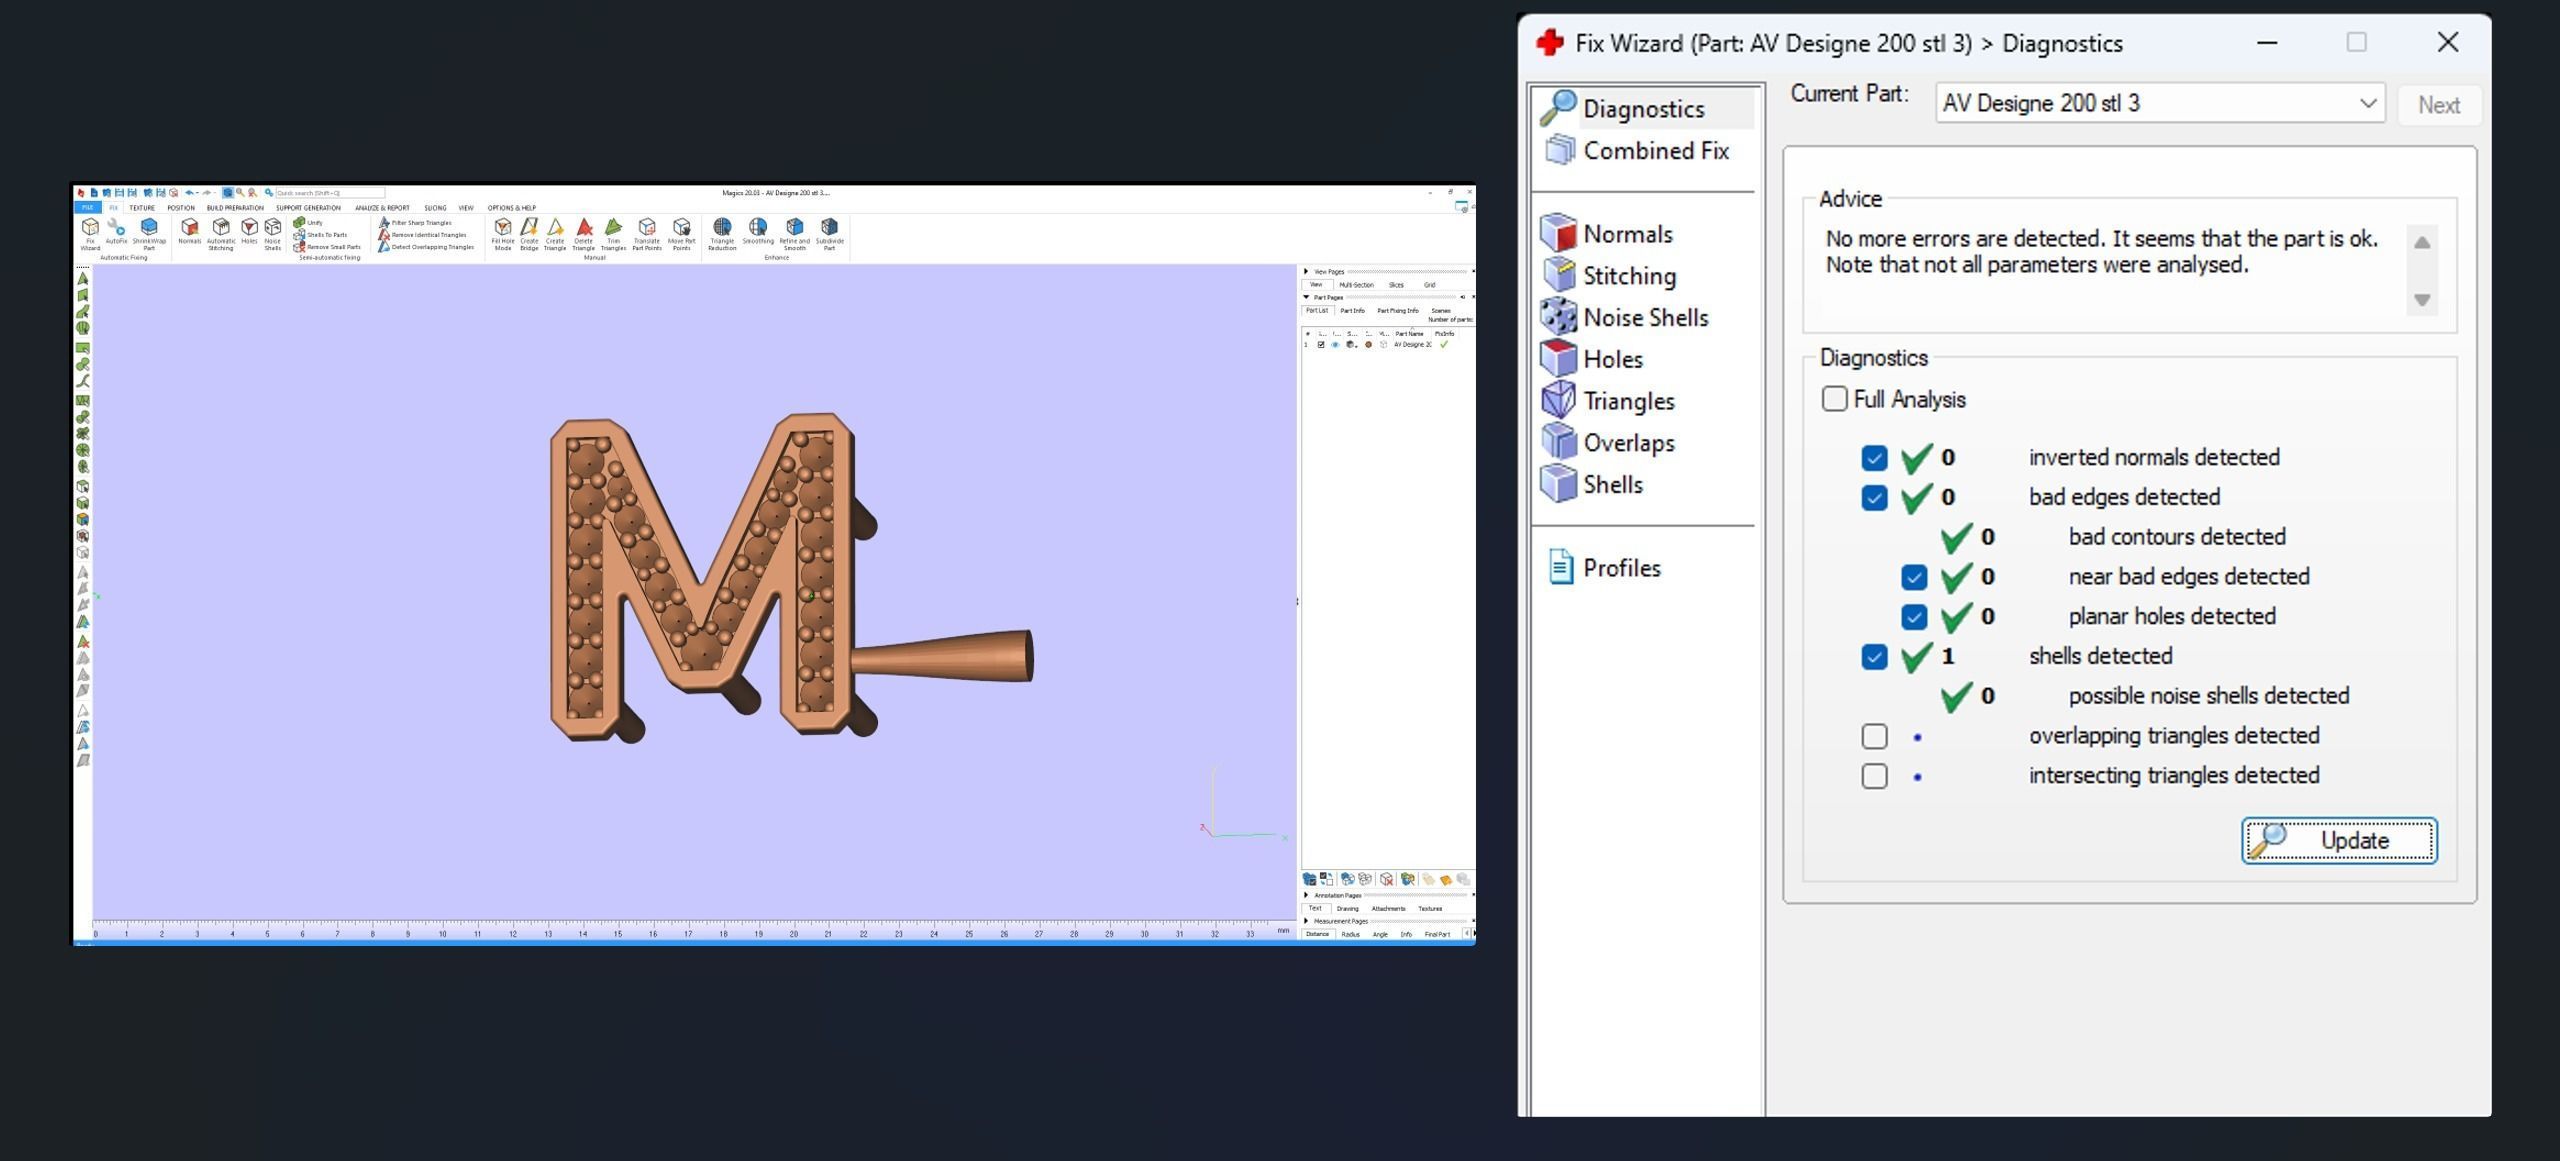Uncheck inverted normals detected checkbox
2560x1161 pixels.
[x=1874, y=458]
